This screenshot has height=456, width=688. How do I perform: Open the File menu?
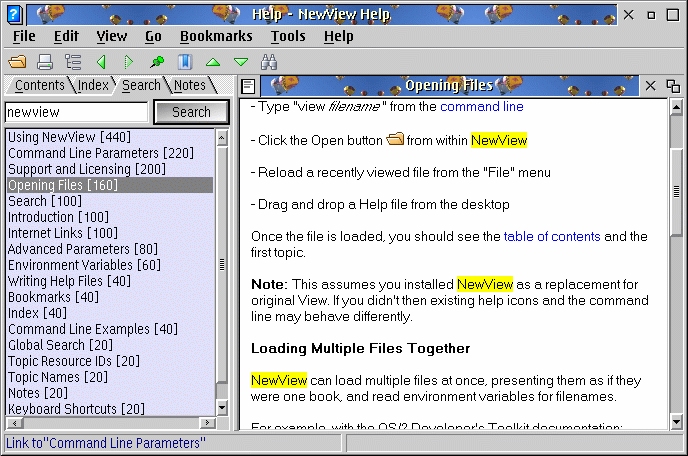tap(24, 36)
